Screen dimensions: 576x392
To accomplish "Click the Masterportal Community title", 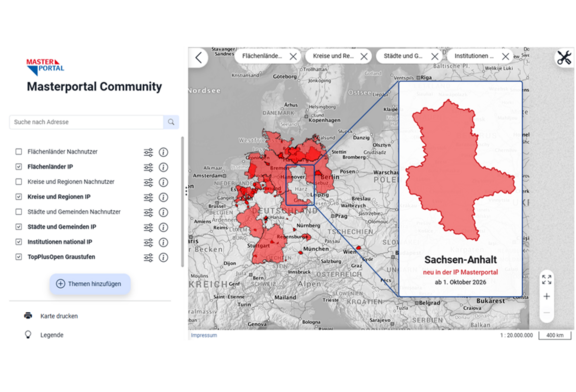I will point(94,87).
